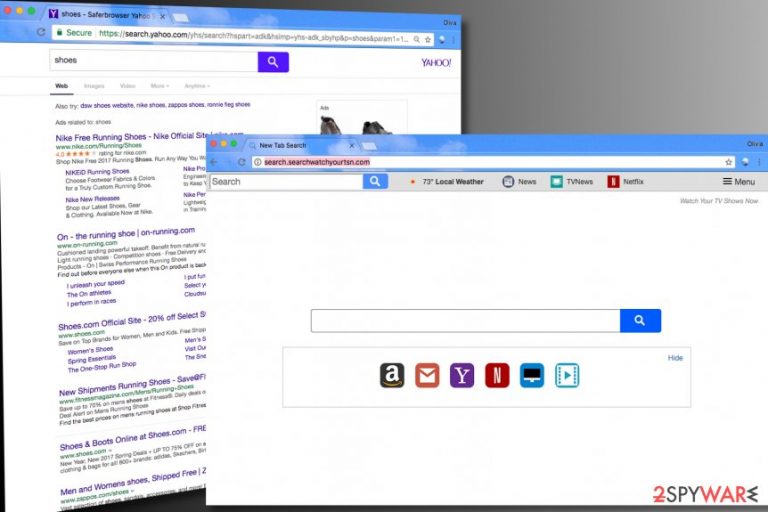The height and width of the screenshot is (512, 768).
Task: Open the video play shortcut icon
Action: pyautogui.click(x=567, y=376)
